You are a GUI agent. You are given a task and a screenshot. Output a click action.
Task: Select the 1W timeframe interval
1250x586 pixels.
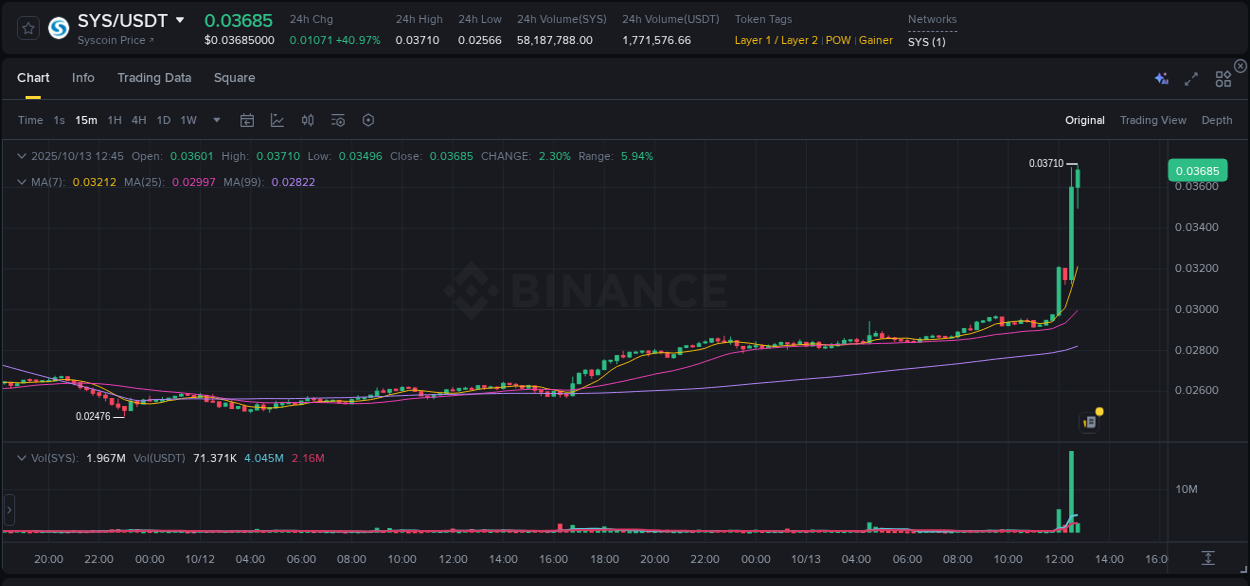[x=188, y=119]
